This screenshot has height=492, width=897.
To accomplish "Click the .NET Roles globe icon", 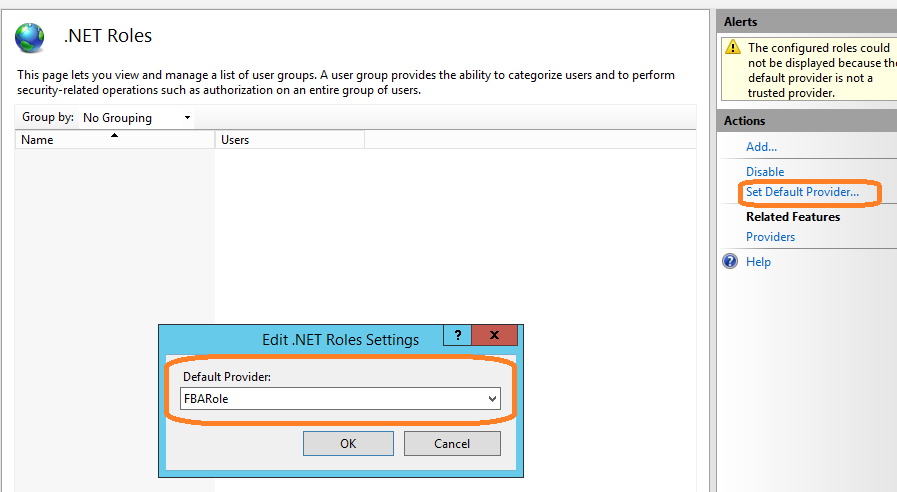I will click(x=29, y=37).
